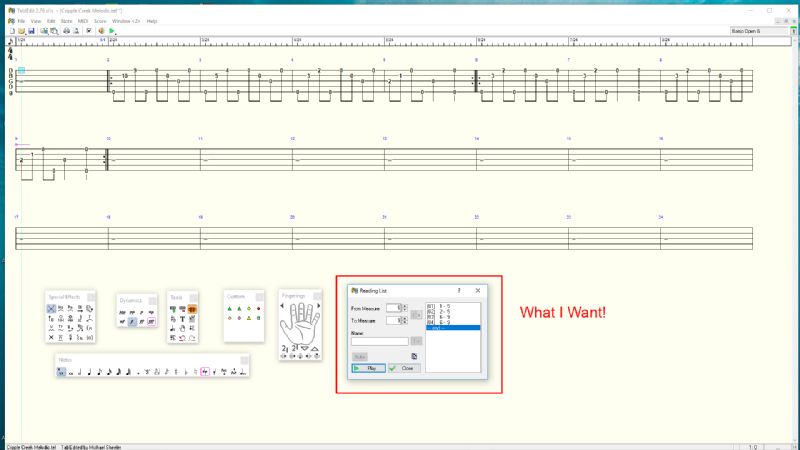
Task: Click the redo arrow in Text panel
Action: tap(192, 338)
